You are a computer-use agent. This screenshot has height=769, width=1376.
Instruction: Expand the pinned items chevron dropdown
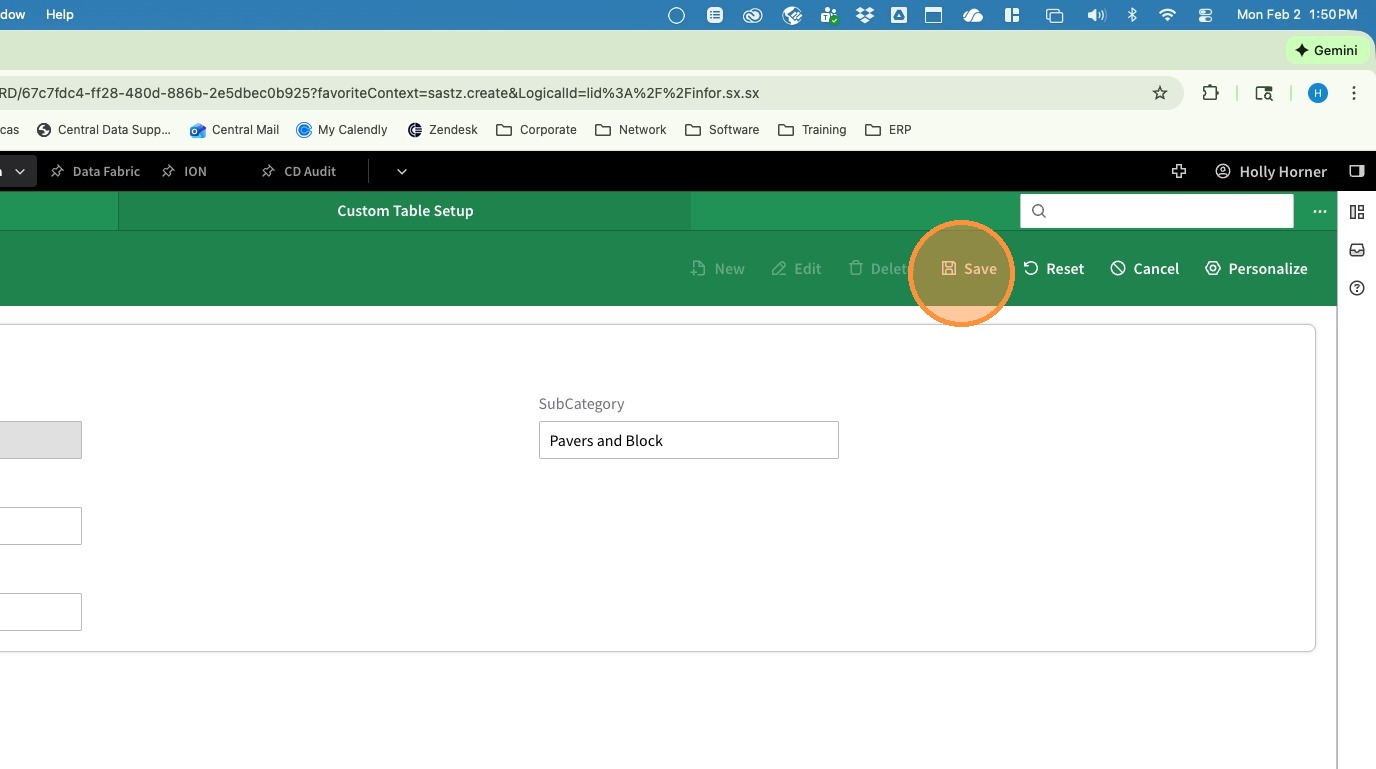coord(401,171)
